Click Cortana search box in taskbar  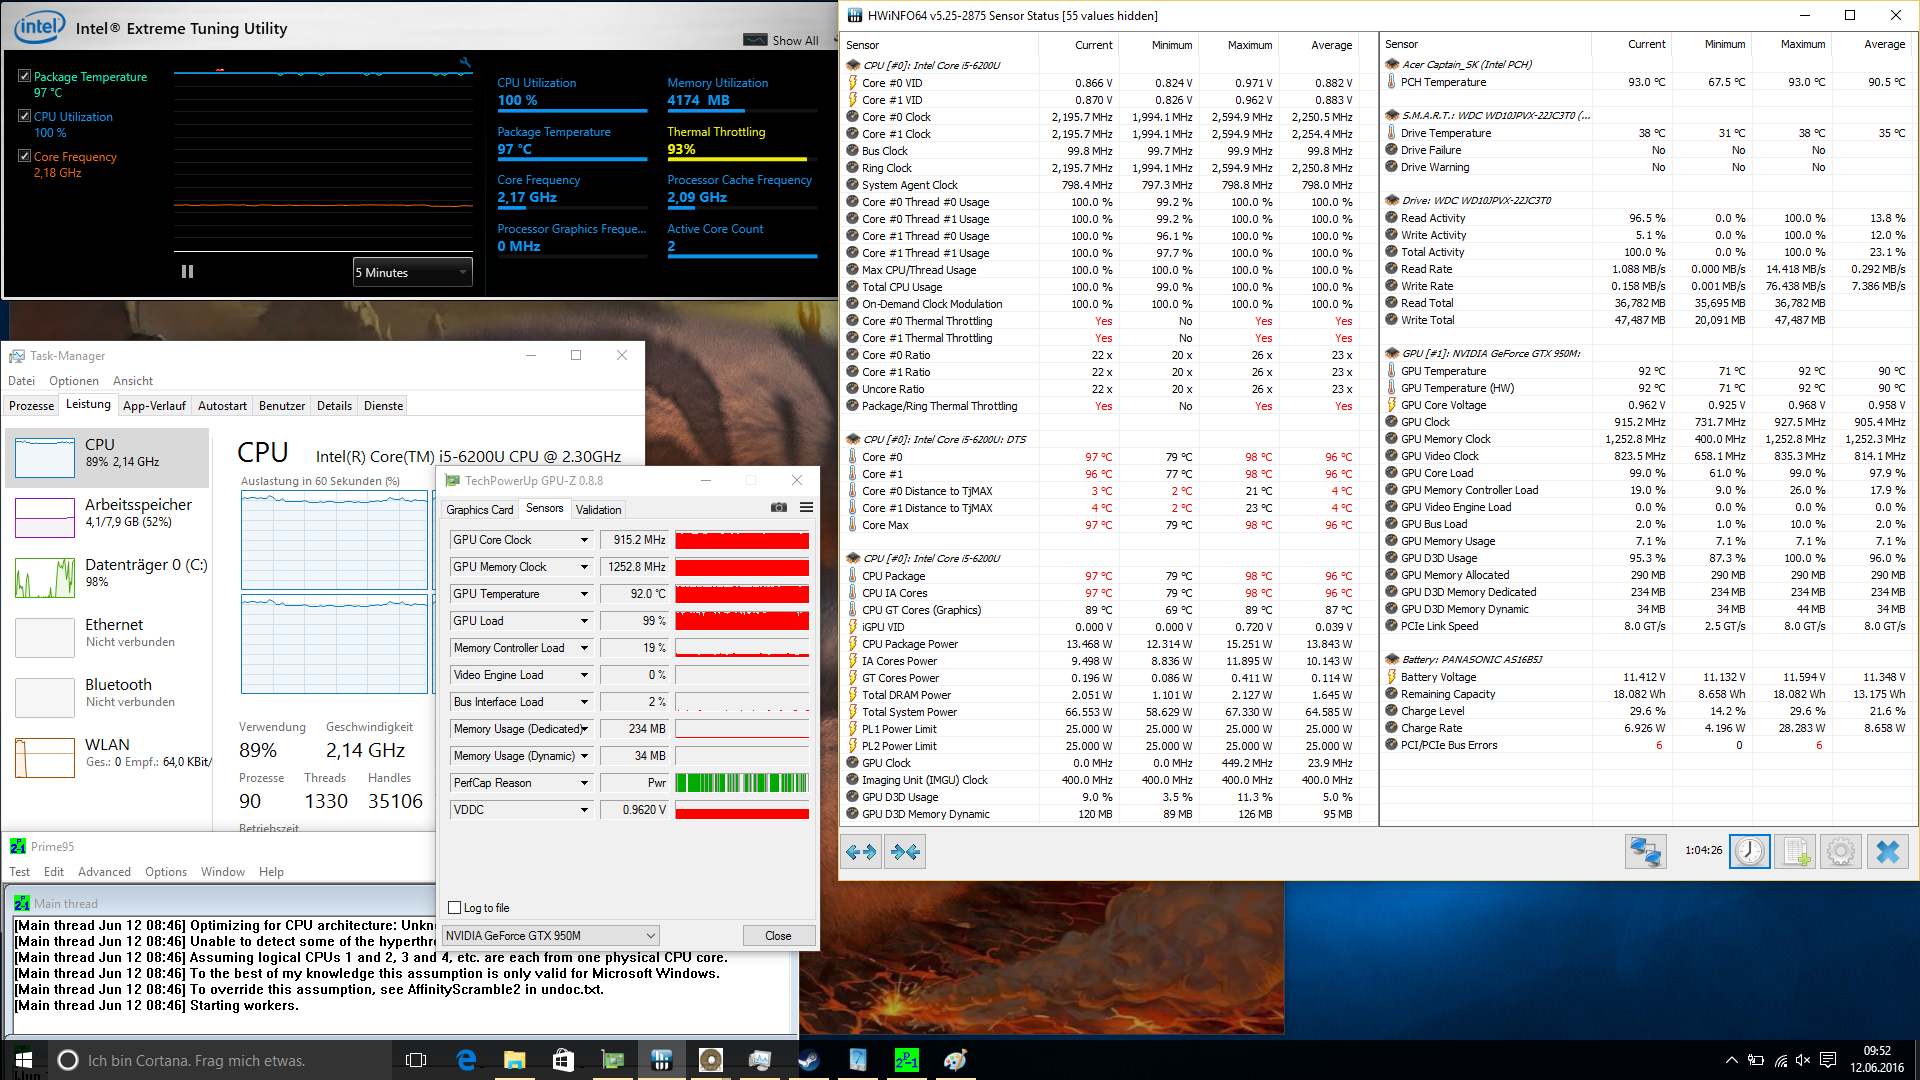pyautogui.click(x=220, y=1060)
